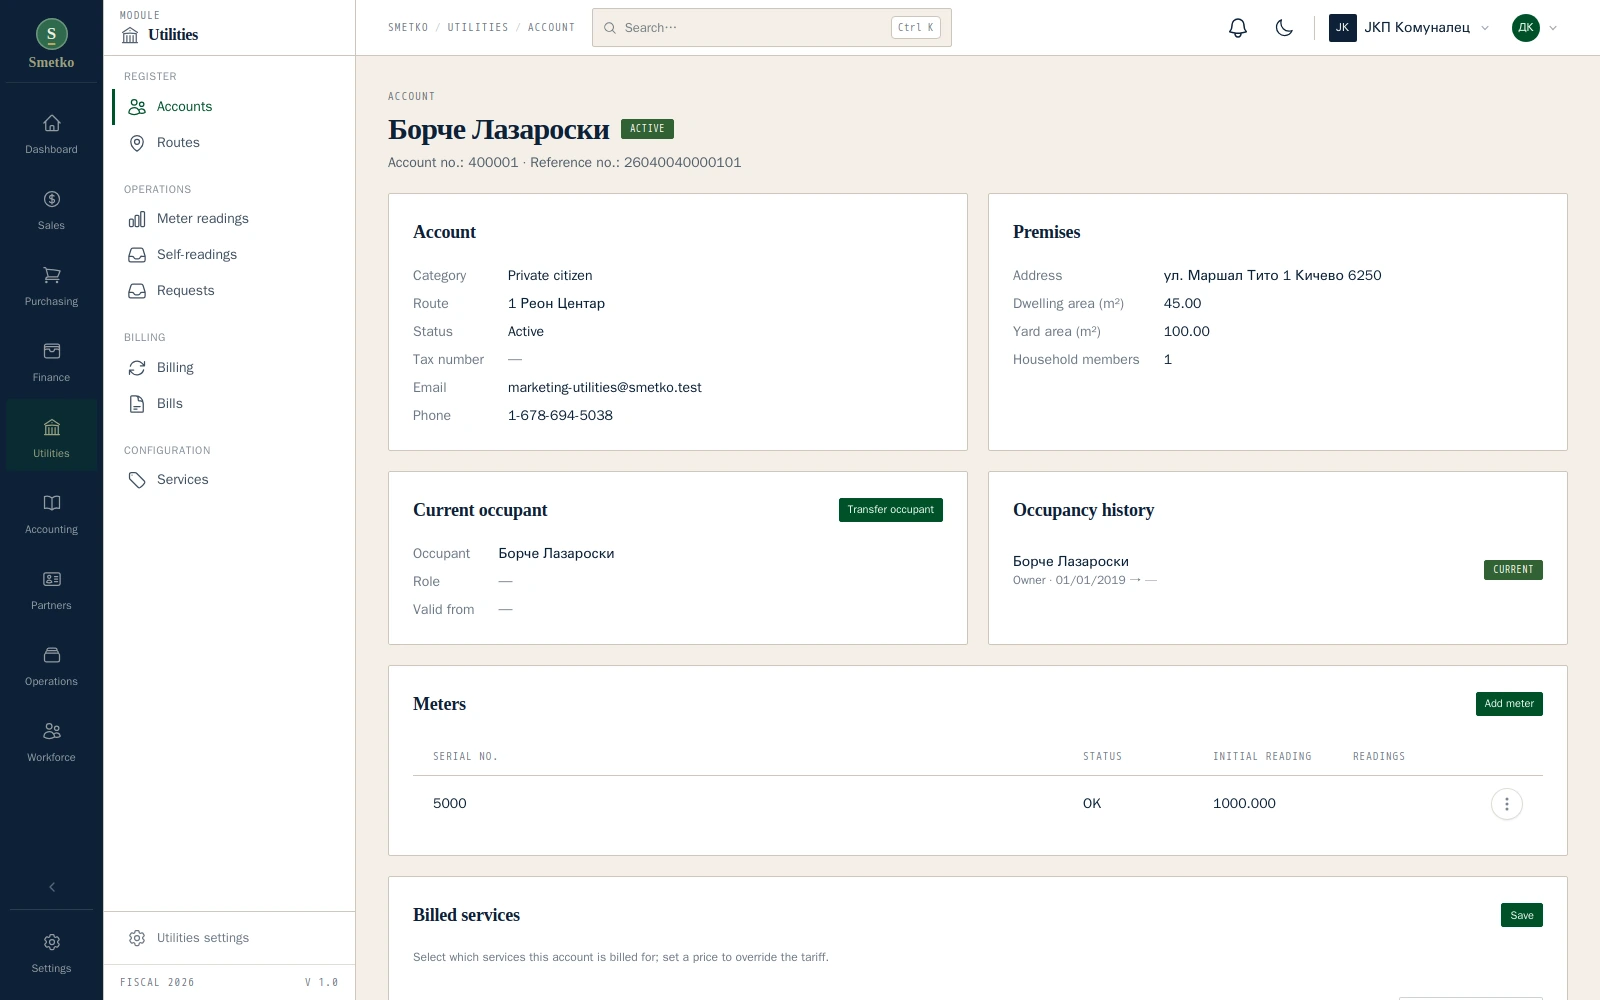The image size is (1600, 1000).
Task: Click the ACTIVE status badge
Action: point(647,129)
